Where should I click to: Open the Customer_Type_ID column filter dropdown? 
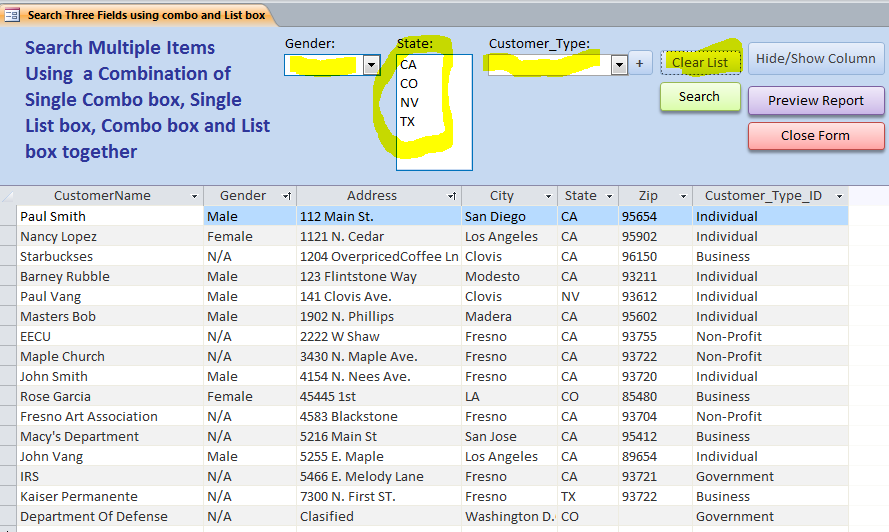click(x=840, y=196)
